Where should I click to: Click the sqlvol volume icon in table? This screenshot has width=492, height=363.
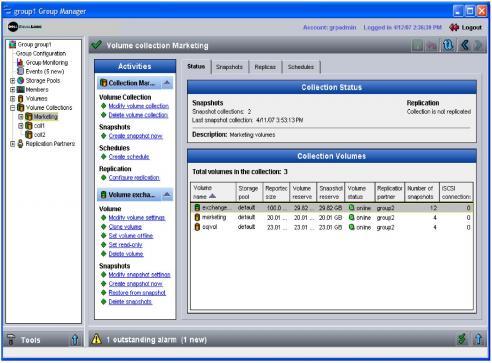tap(197, 227)
